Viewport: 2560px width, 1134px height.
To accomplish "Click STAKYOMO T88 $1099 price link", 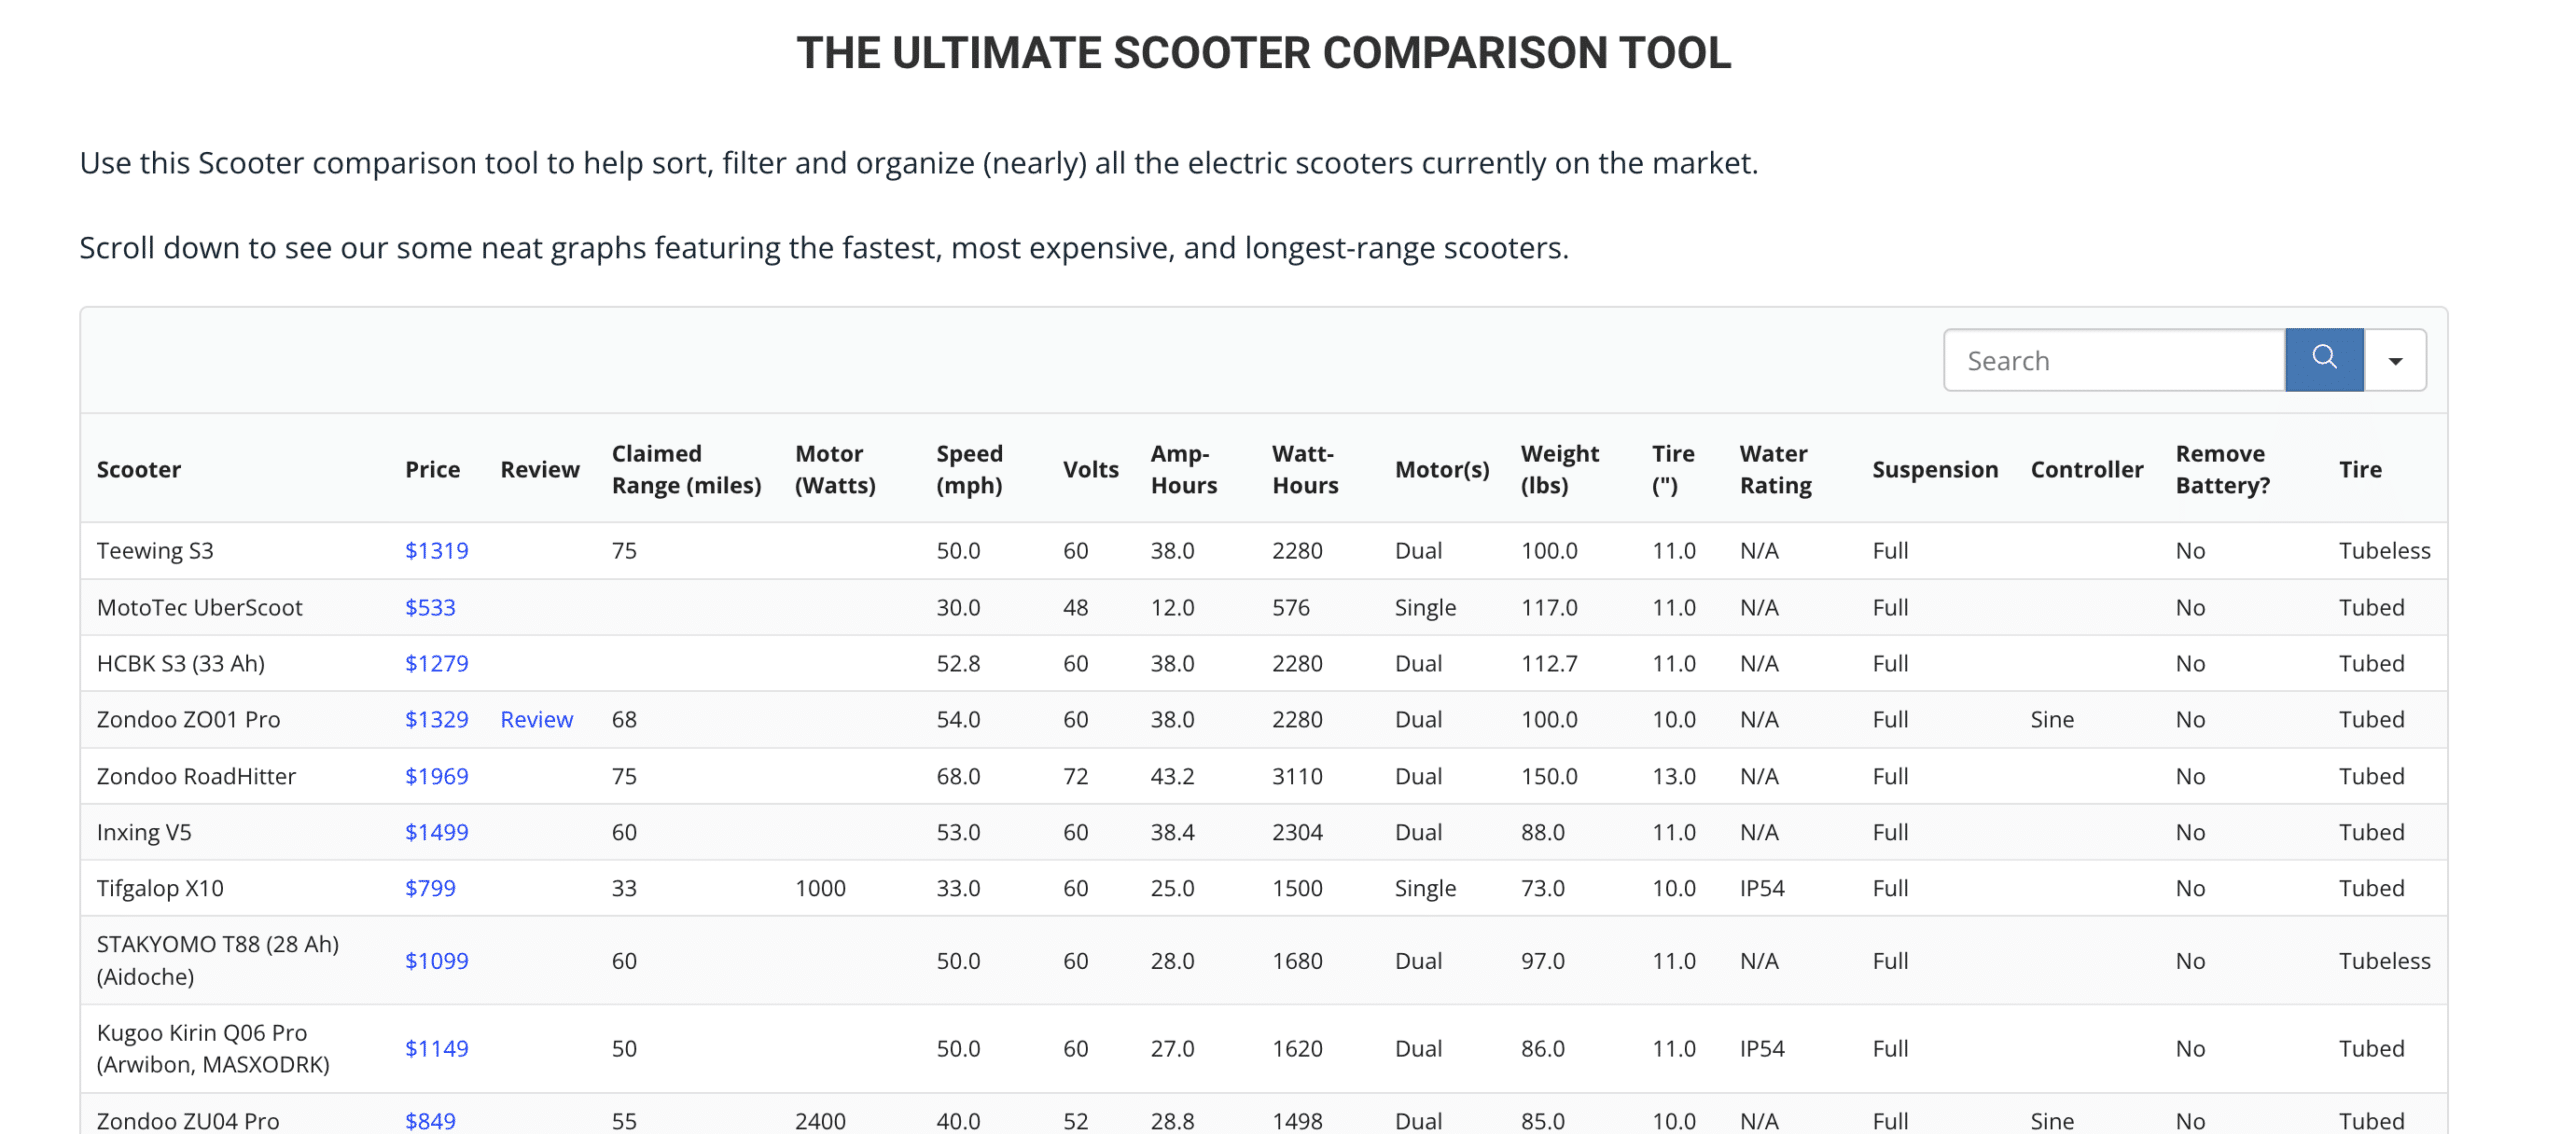I will click(436, 960).
